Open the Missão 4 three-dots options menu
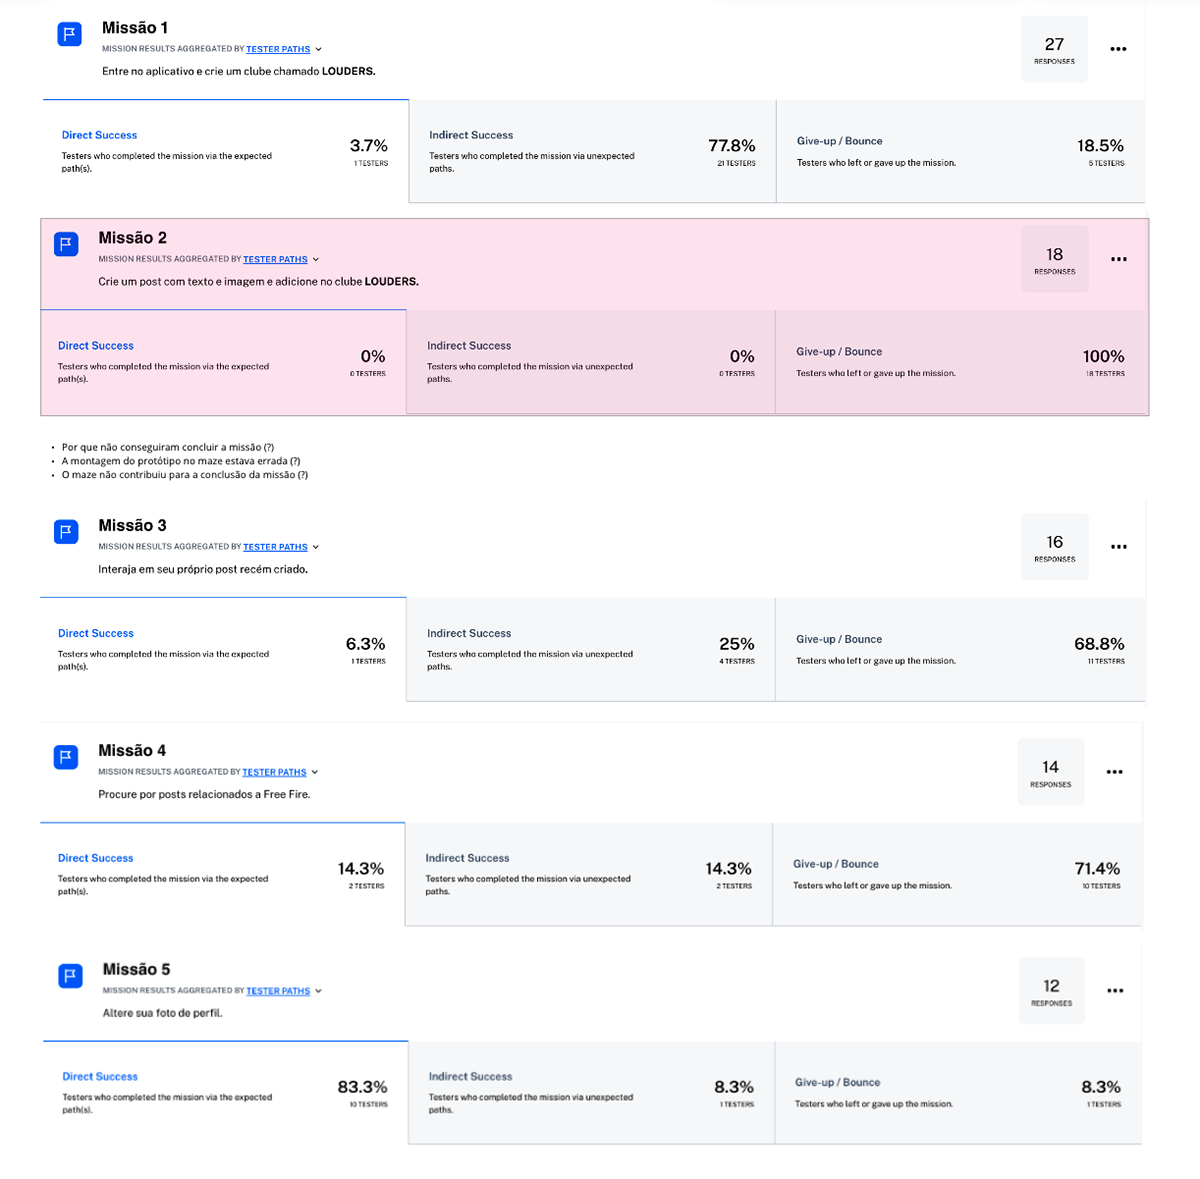1200x1179 pixels. pos(1114,772)
